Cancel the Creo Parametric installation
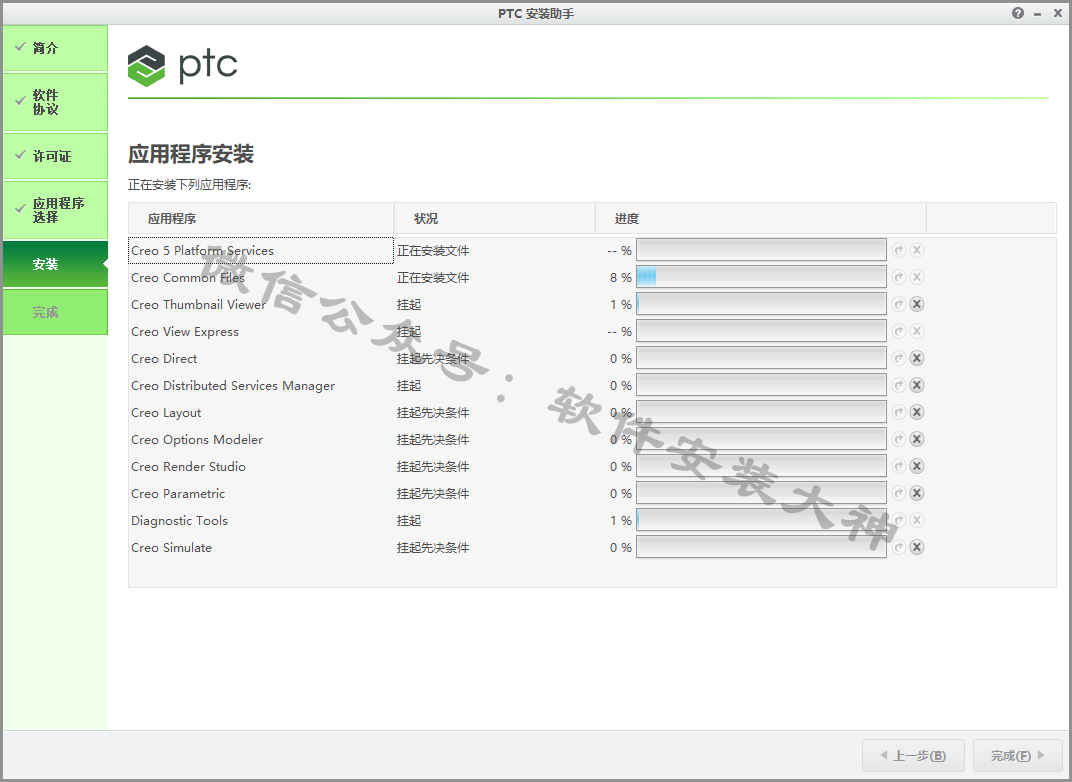This screenshot has width=1072, height=782. coord(917,493)
